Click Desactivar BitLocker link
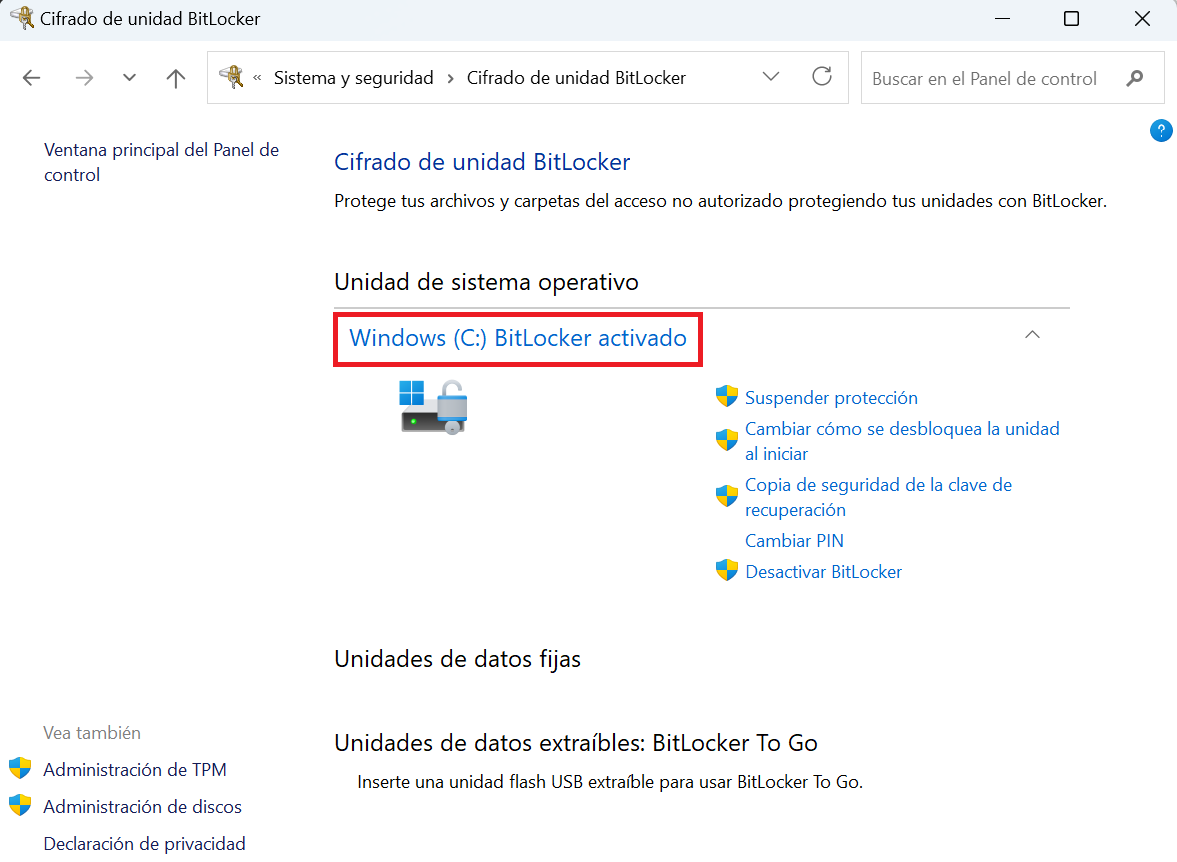1177x862 pixels. [823, 572]
